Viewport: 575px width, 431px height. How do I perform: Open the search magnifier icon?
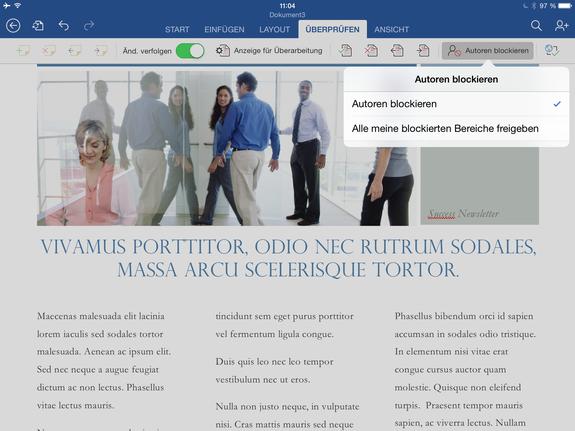click(x=536, y=25)
